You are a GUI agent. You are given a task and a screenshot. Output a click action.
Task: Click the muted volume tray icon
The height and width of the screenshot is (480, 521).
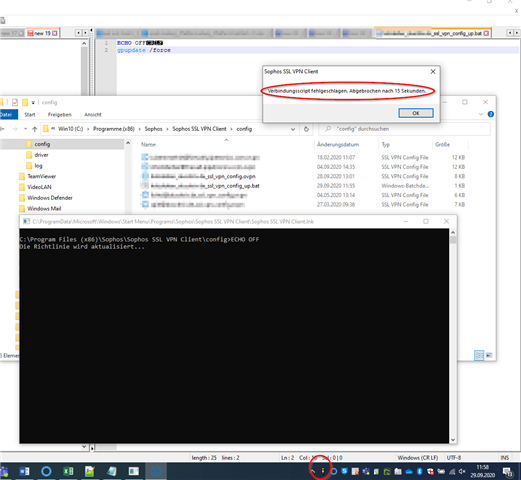[x=462, y=471]
